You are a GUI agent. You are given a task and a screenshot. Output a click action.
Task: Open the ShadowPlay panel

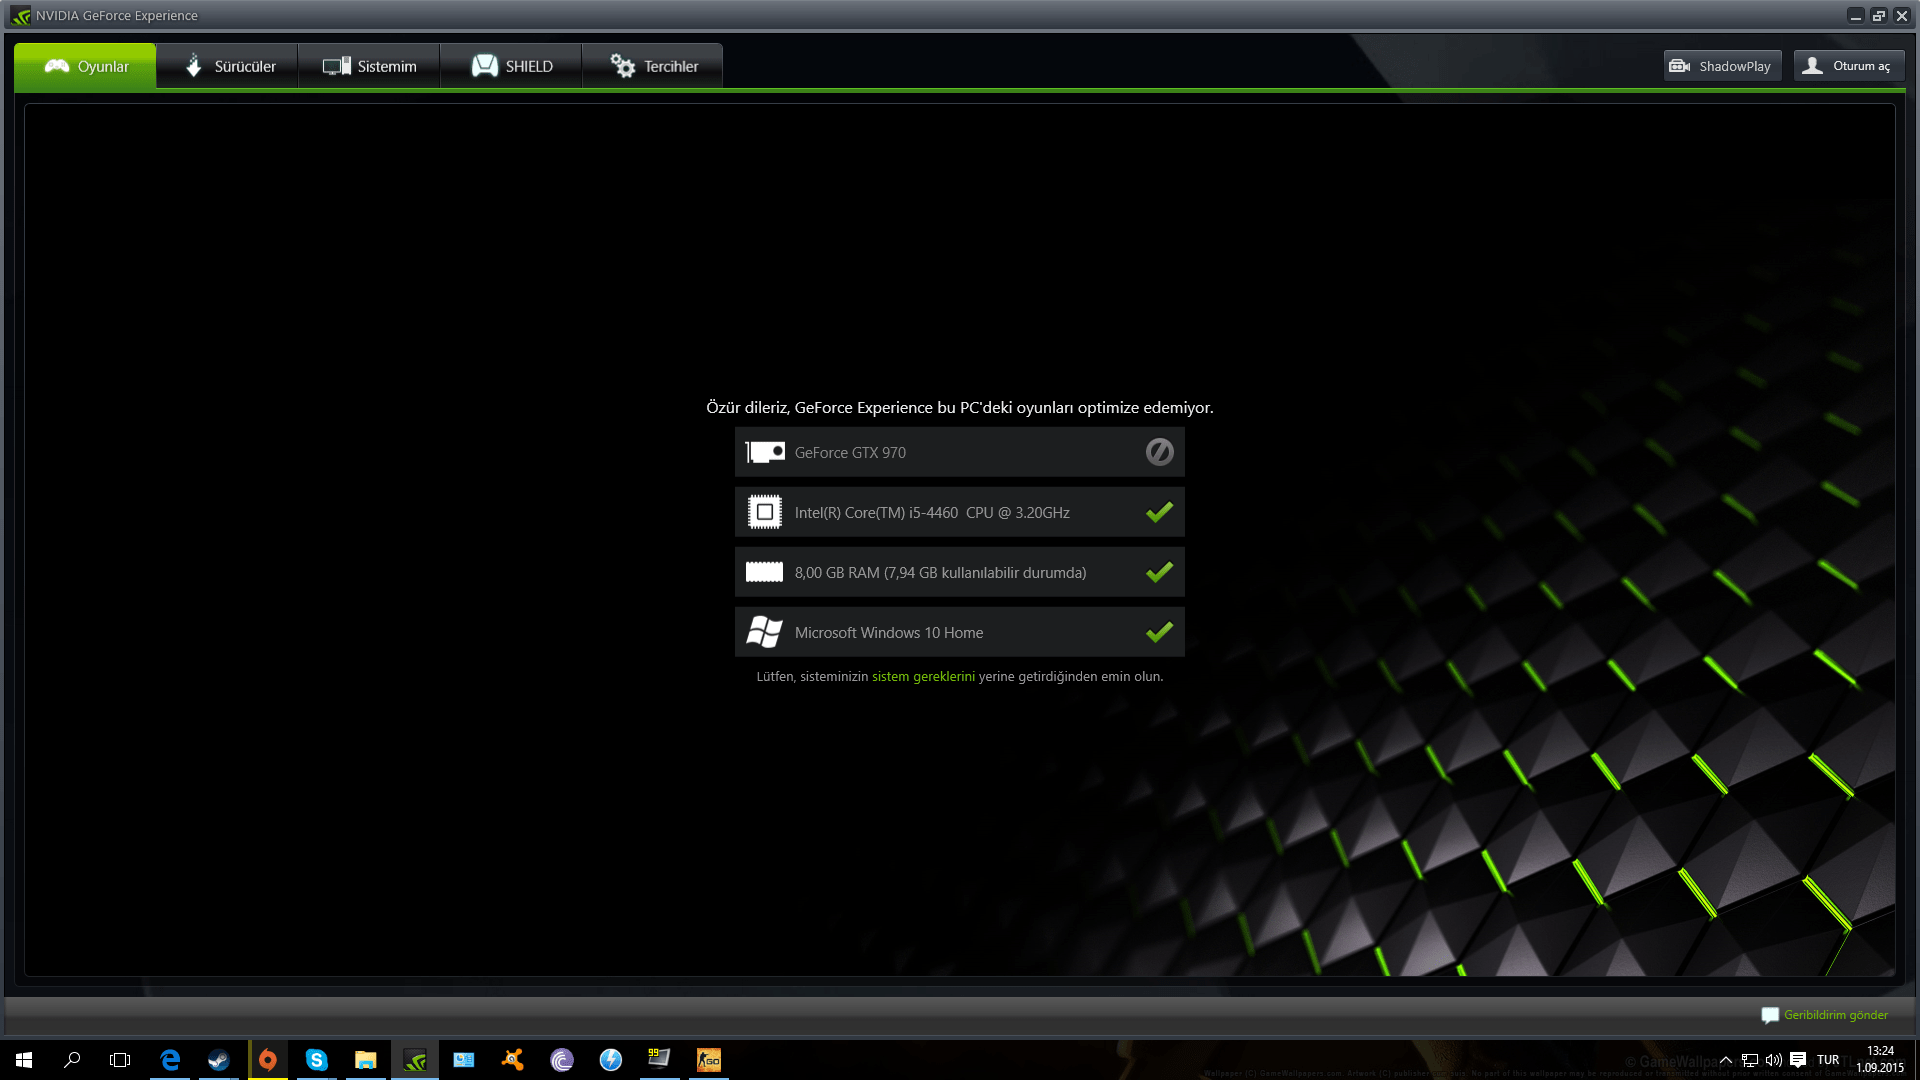[1722, 65]
